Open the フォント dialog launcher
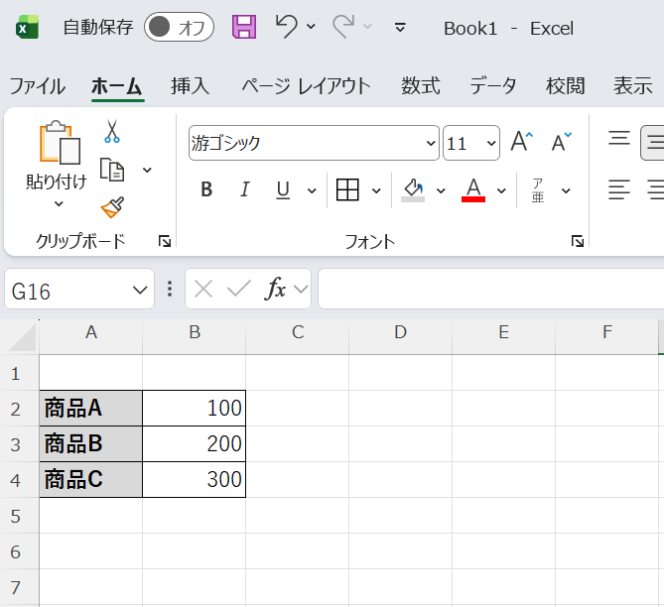The image size is (664, 607). 578,241
